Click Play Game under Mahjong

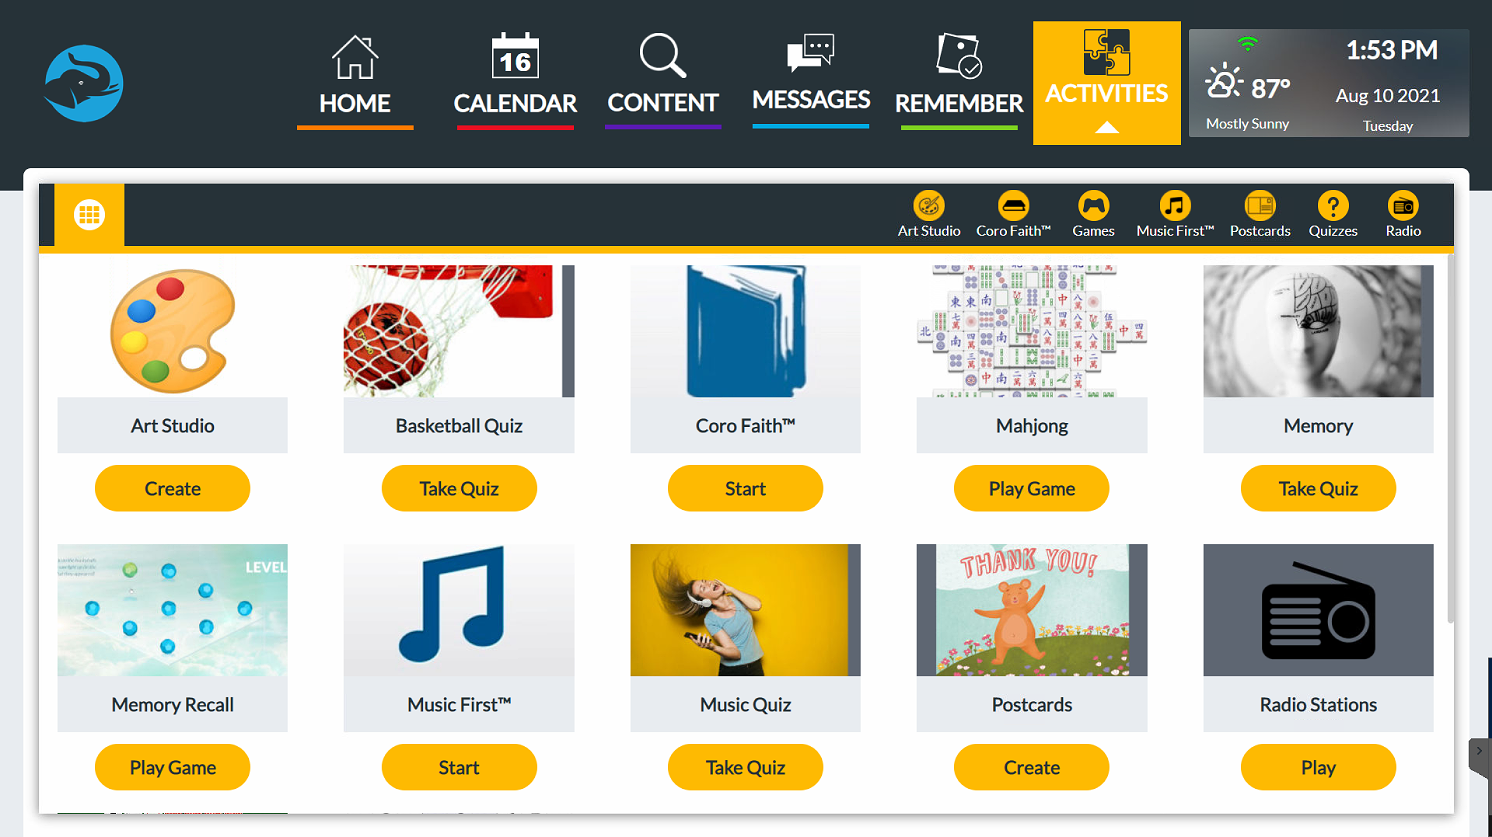pyautogui.click(x=1032, y=488)
